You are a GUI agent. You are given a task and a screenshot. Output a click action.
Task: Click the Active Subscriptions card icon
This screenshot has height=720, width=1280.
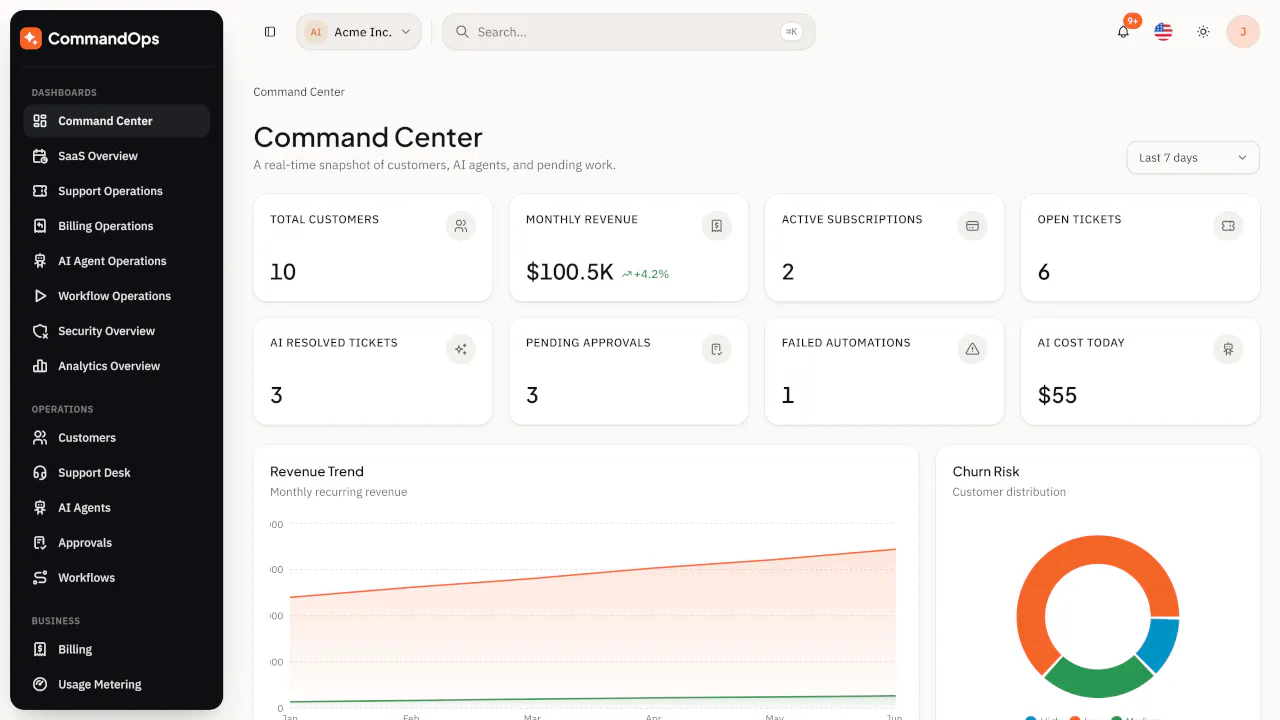(973, 226)
